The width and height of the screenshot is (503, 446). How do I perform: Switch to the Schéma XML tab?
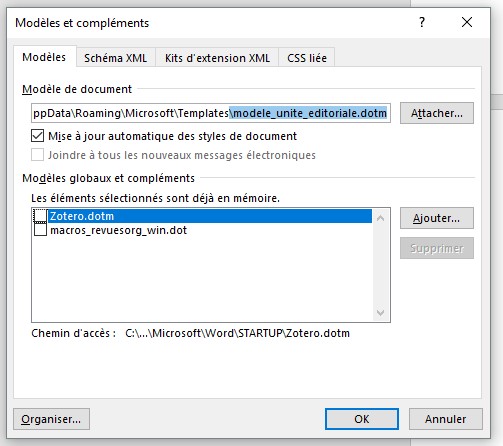[115, 58]
